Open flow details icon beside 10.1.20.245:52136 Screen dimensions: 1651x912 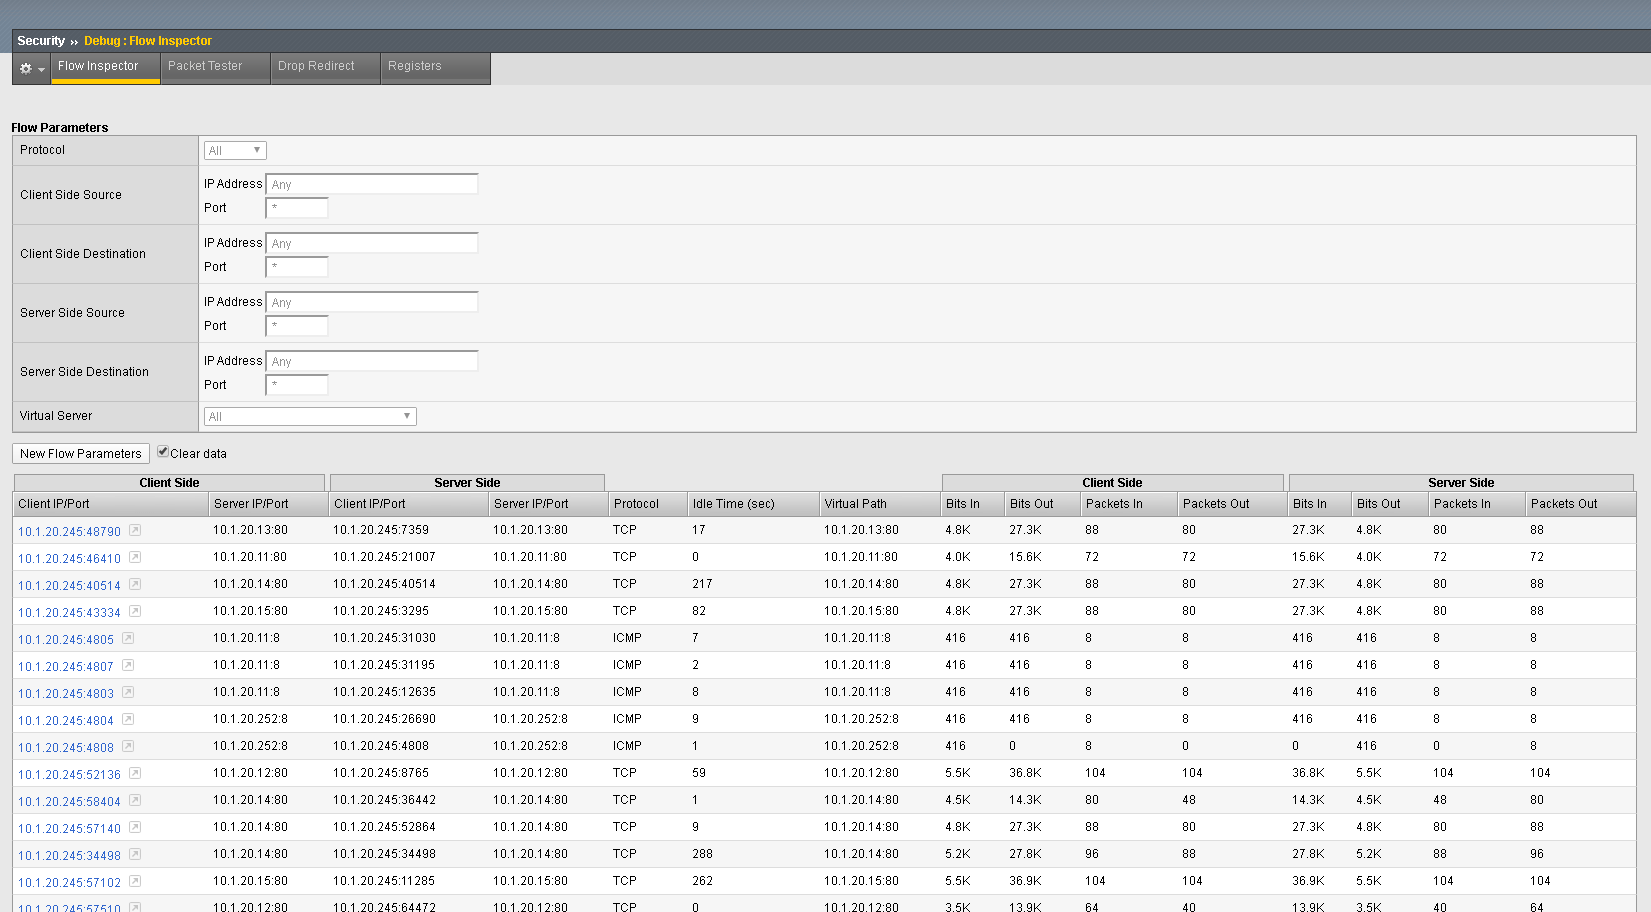pos(135,773)
